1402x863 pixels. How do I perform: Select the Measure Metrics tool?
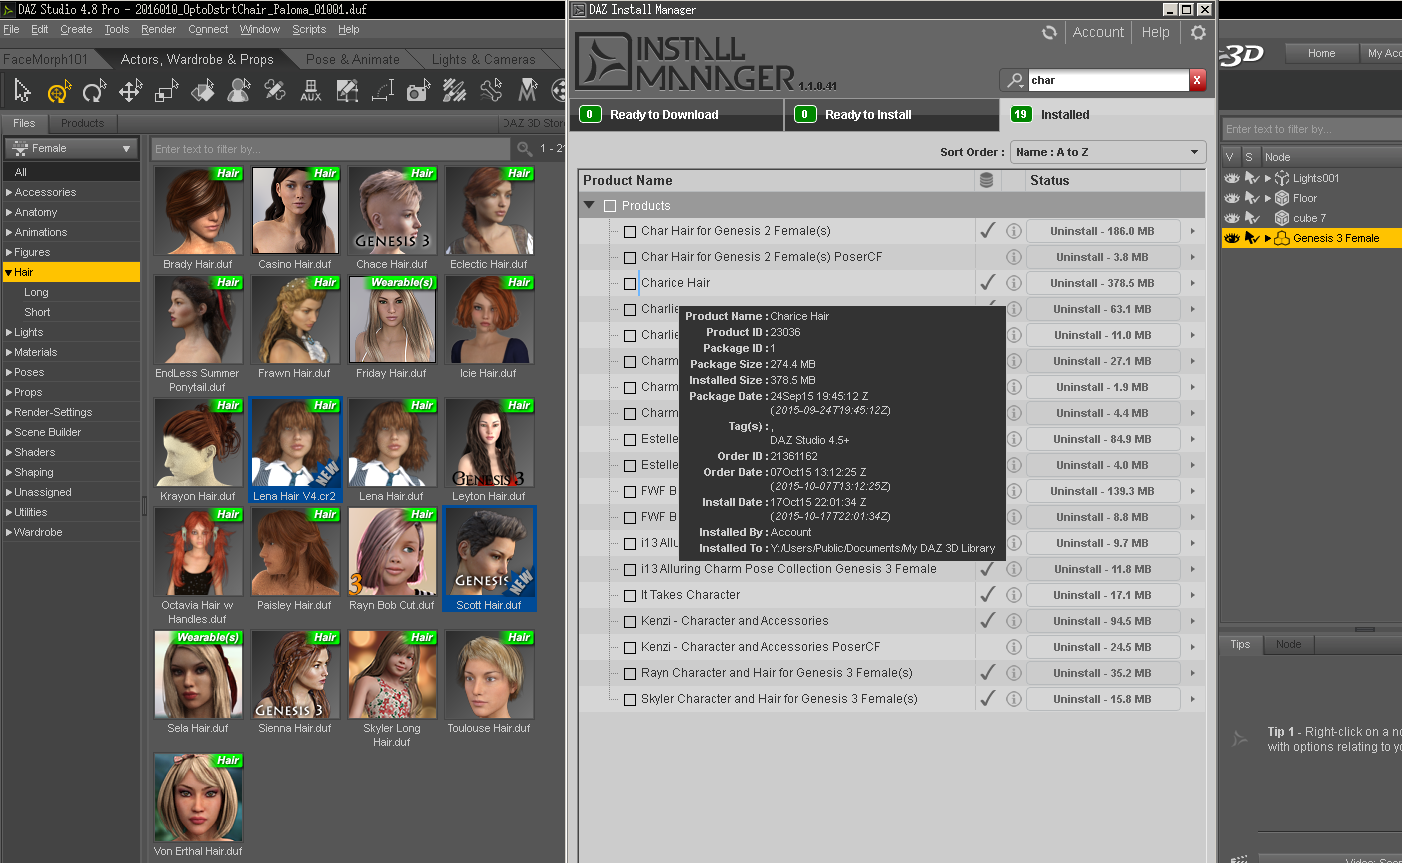383,92
